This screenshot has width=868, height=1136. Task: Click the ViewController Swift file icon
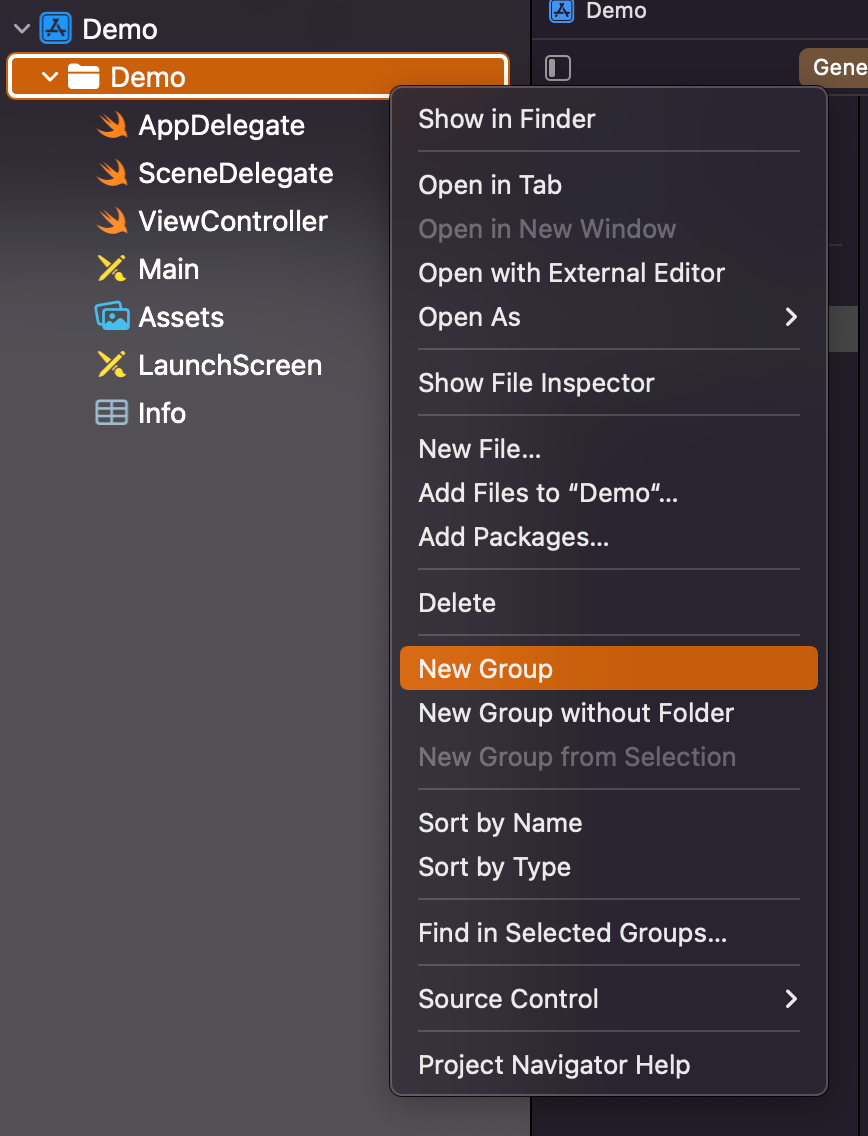tap(112, 221)
